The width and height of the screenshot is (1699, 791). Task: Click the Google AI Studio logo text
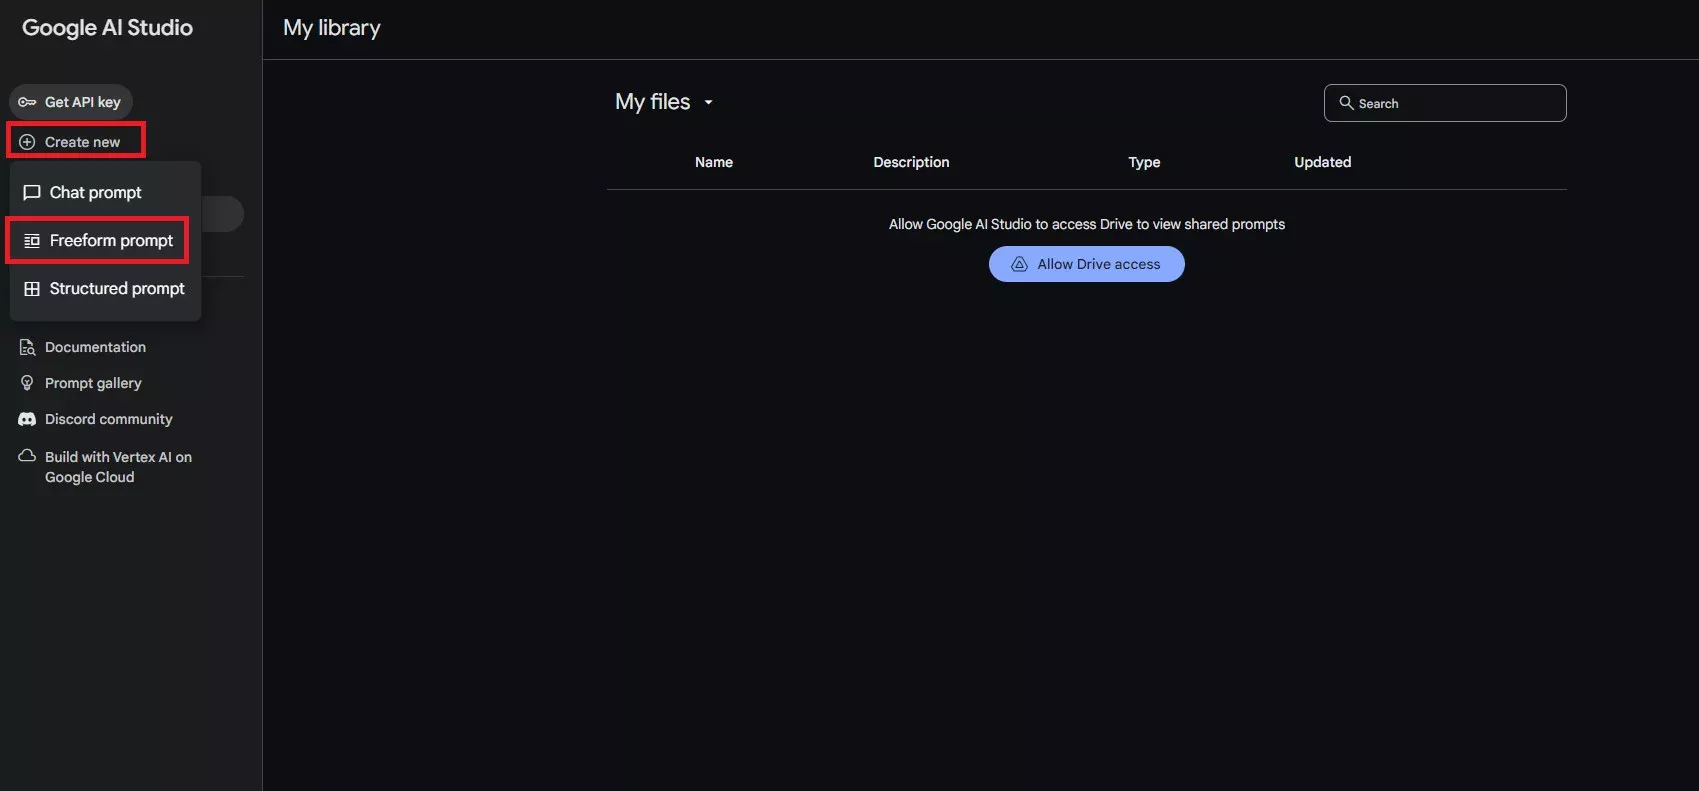click(x=107, y=28)
